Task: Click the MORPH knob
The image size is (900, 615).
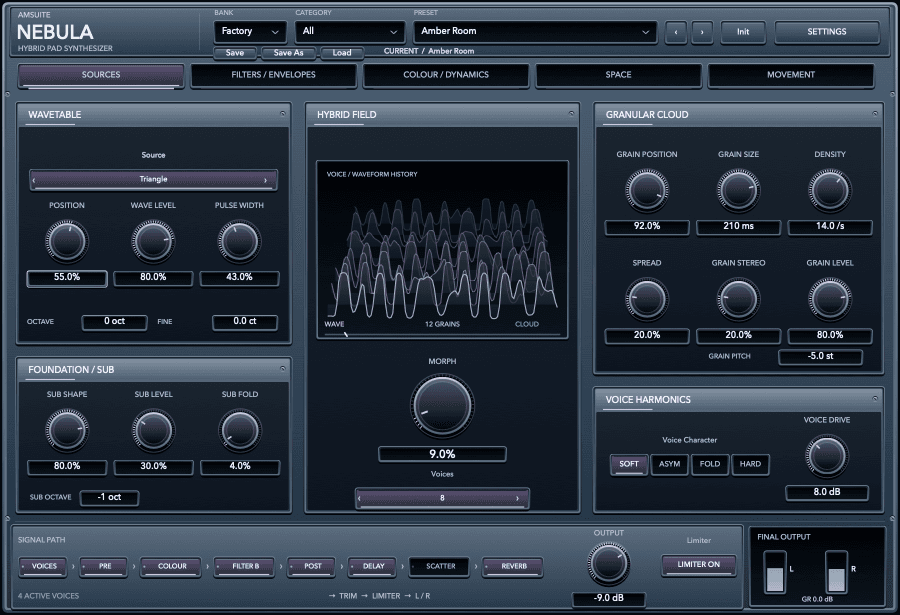Action: tap(442, 405)
